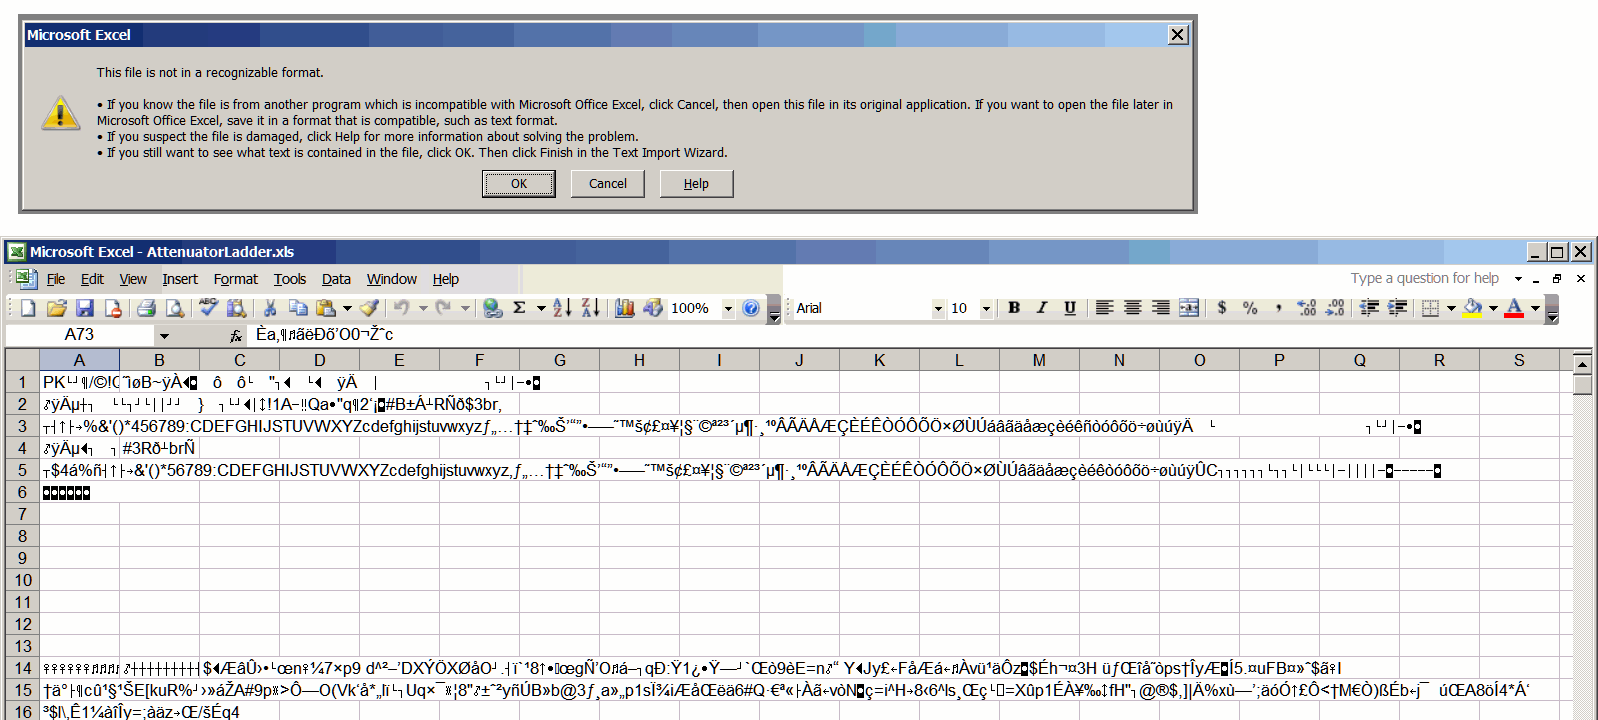Launch the Chart Wizard
1598x720 pixels.
[625, 308]
